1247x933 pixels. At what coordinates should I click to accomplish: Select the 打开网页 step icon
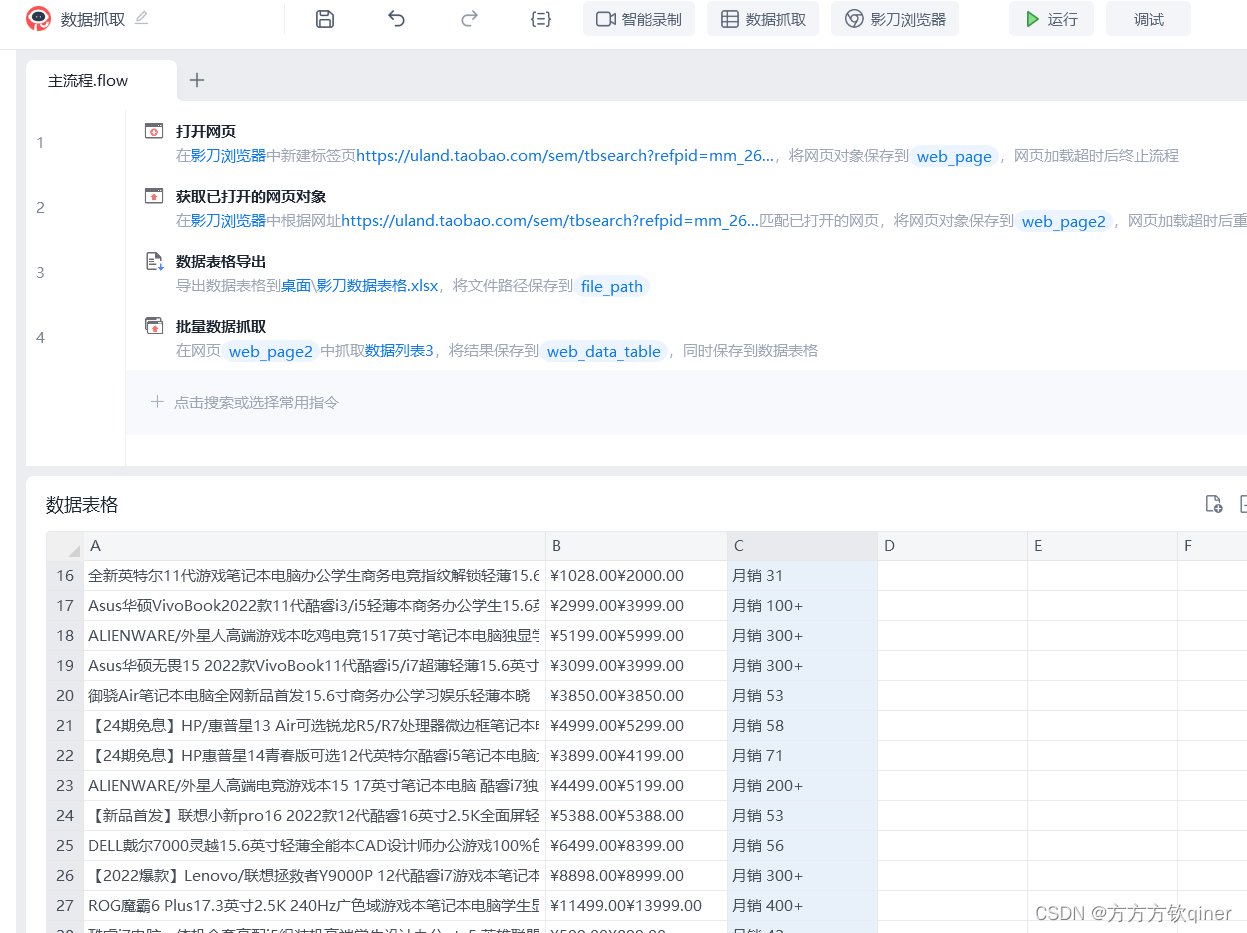(x=154, y=131)
